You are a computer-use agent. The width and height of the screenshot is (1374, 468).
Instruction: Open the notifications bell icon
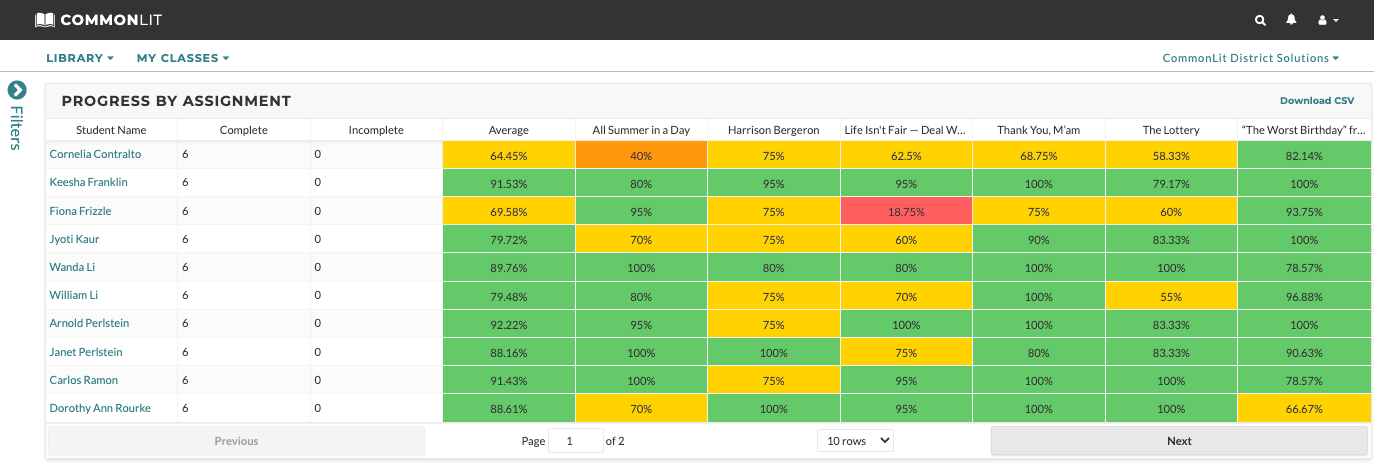pos(1291,20)
